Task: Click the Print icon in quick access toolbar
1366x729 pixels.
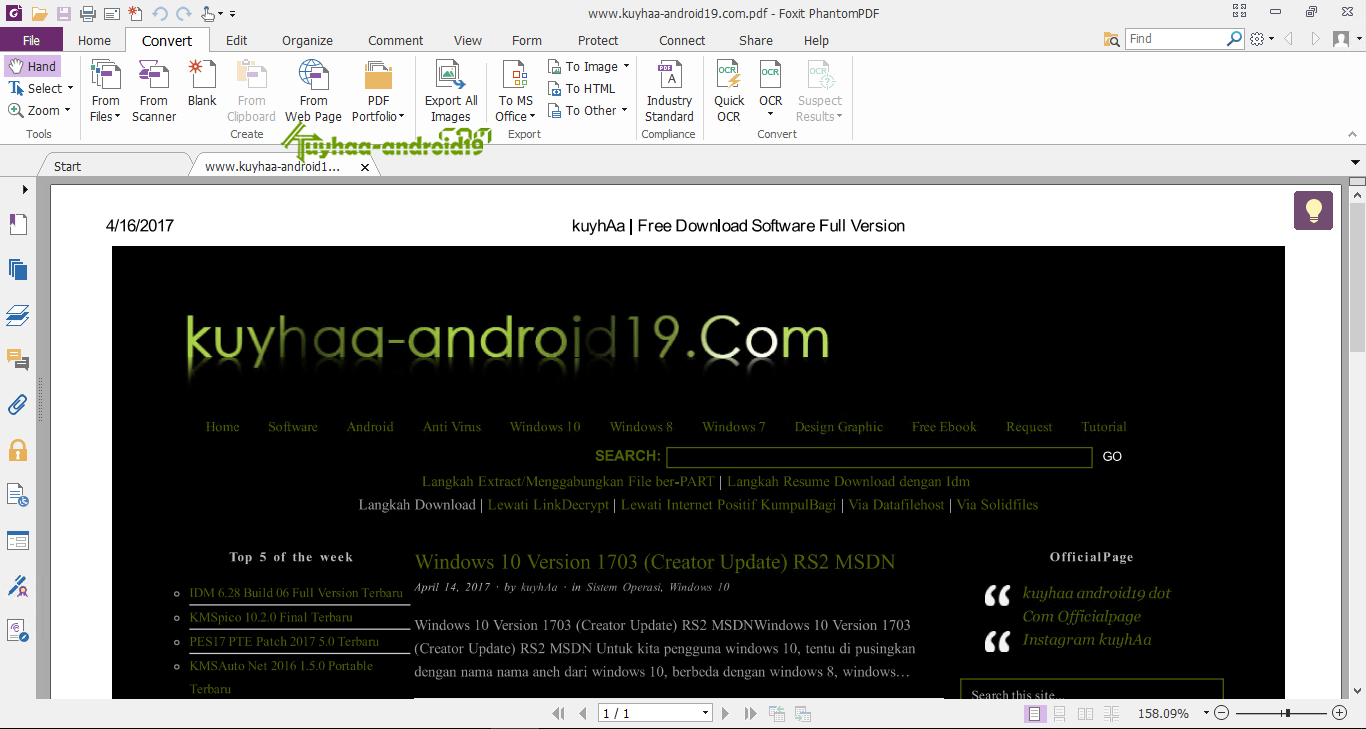Action: coord(88,14)
